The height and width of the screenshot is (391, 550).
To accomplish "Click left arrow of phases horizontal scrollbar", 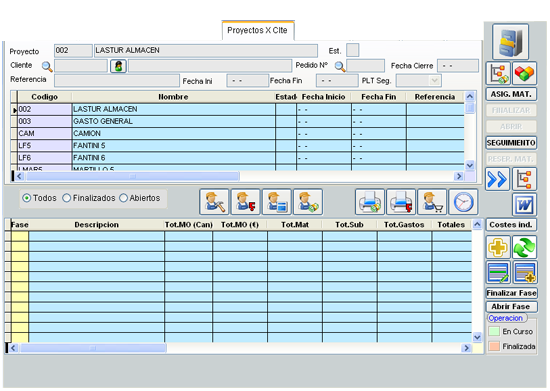I will (x=13, y=348).
